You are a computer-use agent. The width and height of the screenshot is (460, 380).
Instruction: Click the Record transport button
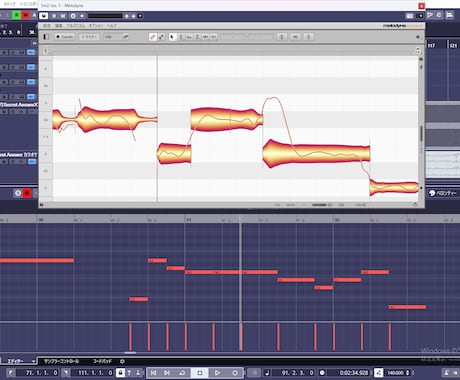coord(235,373)
